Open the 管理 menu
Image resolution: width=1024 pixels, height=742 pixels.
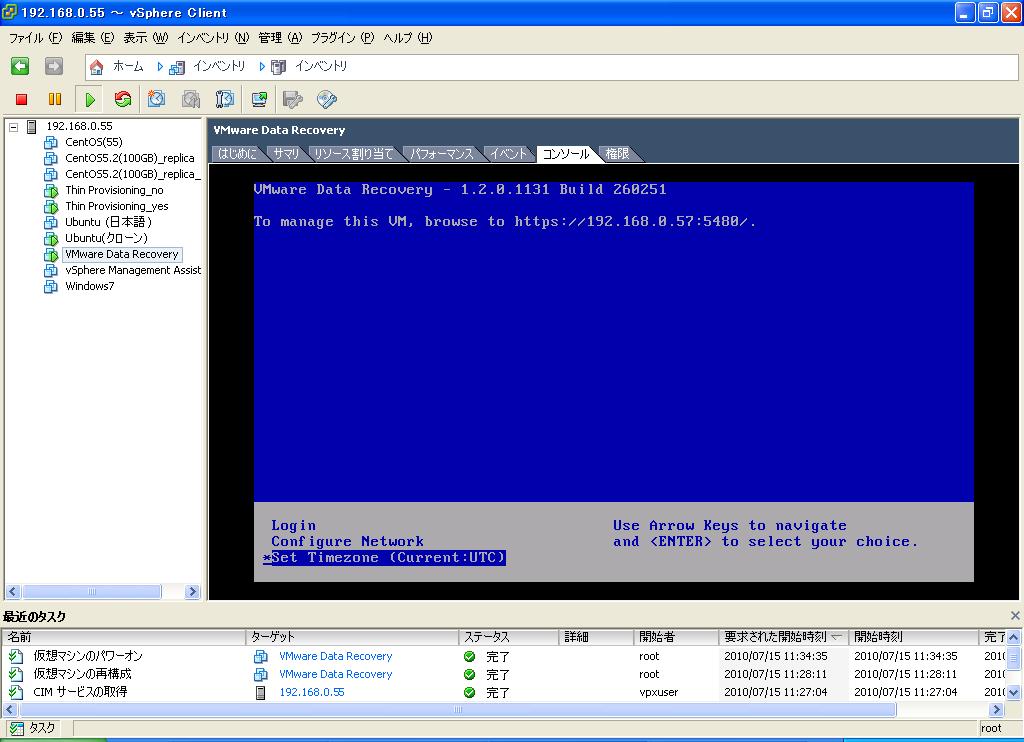pyautogui.click(x=280, y=38)
